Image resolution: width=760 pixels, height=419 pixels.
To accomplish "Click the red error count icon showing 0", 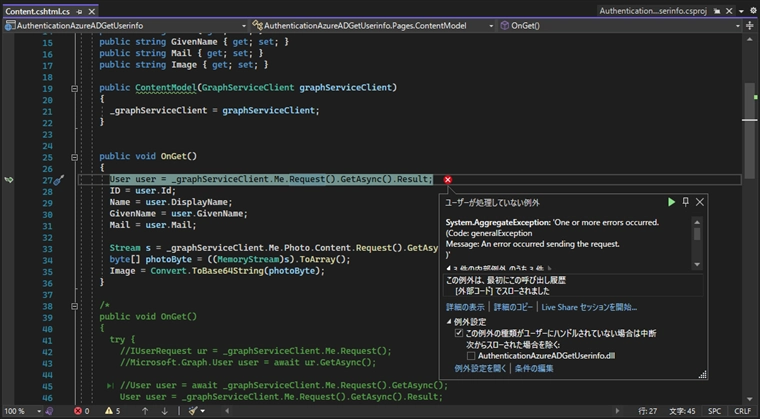I will pos(78,411).
